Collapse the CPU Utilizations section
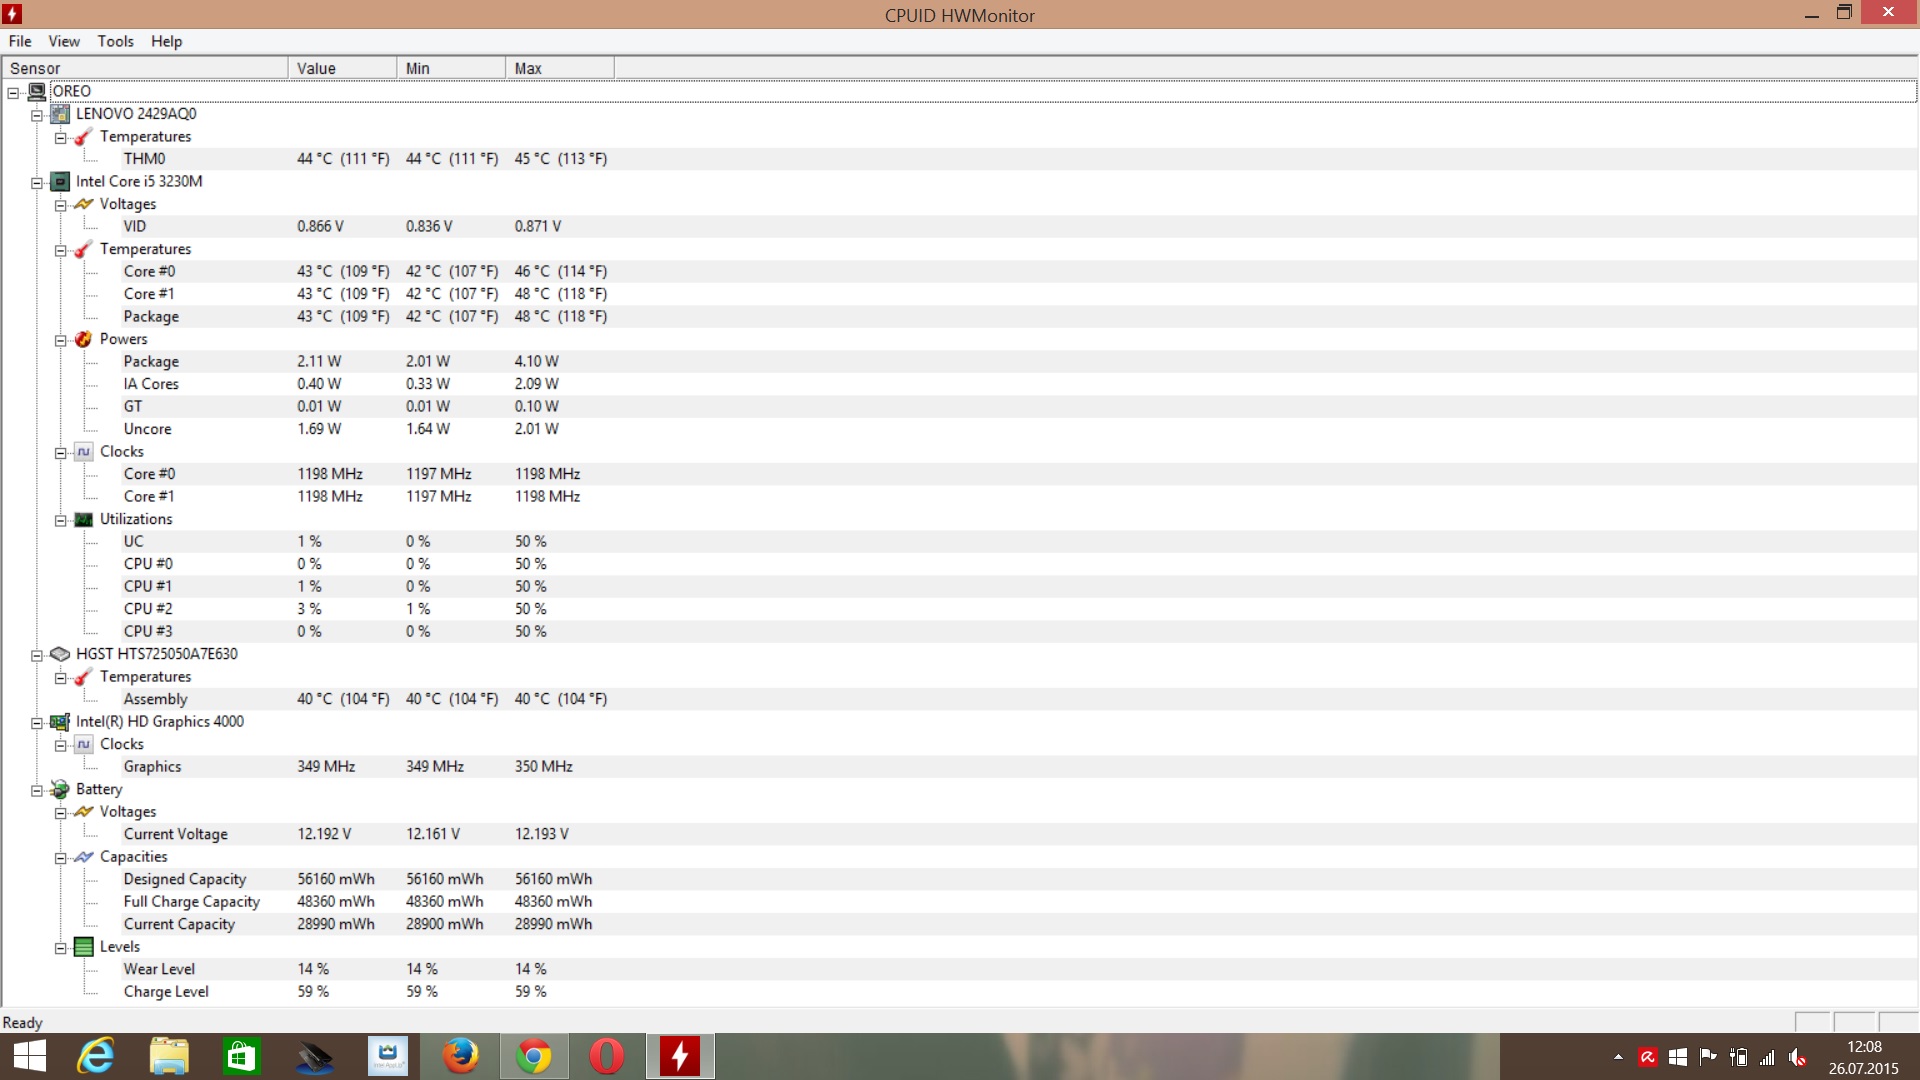 click(61, 521)
